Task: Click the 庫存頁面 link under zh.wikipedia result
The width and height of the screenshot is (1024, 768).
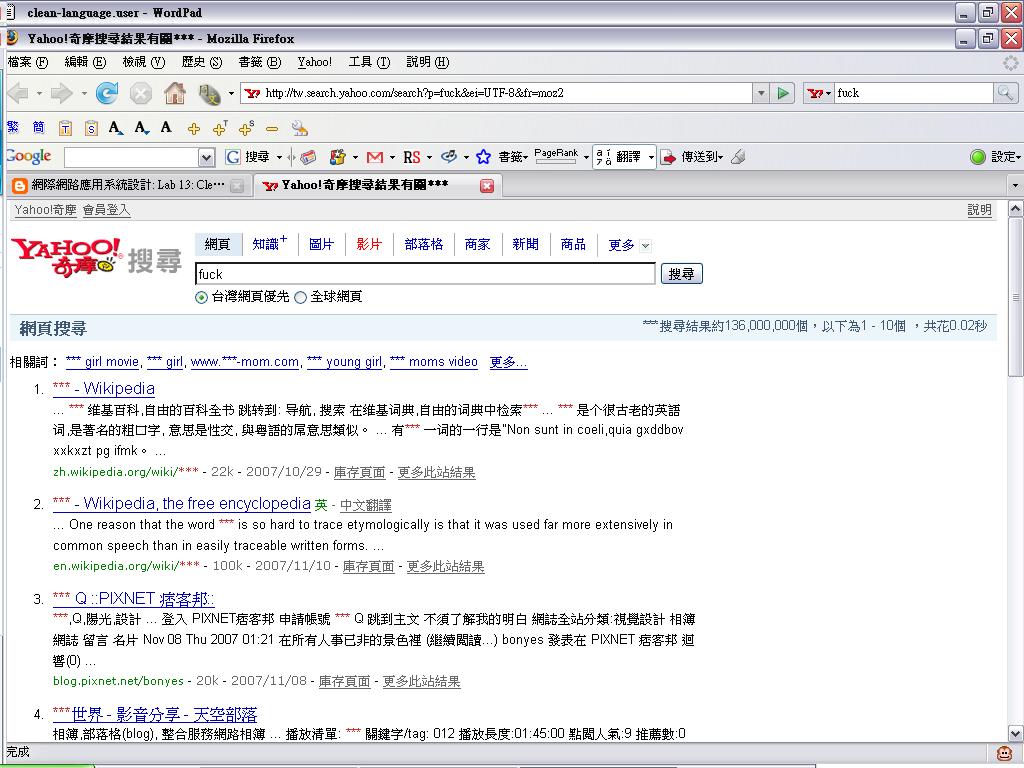Action: tap(359, 472)
